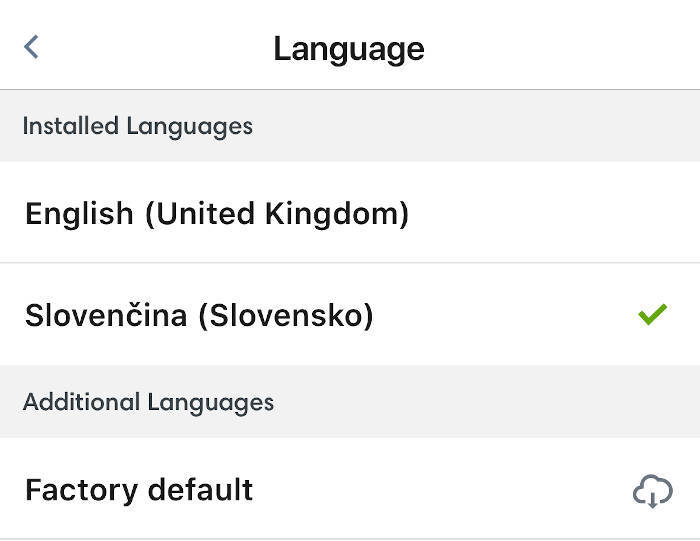Choose Slovenčina (Slovensko) language row
Image resolution: width=700 pixels, height=541 pixels.
point(350,314)
